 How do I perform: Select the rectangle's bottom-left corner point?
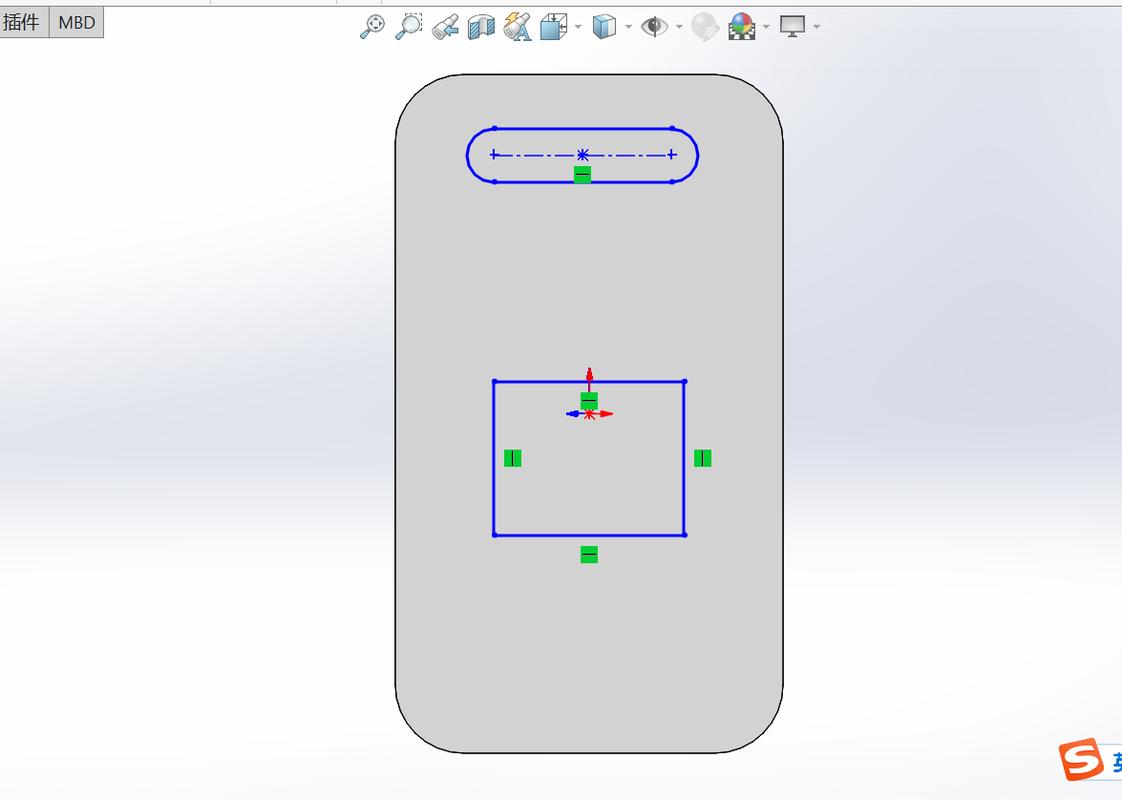[x=494, y=535]
